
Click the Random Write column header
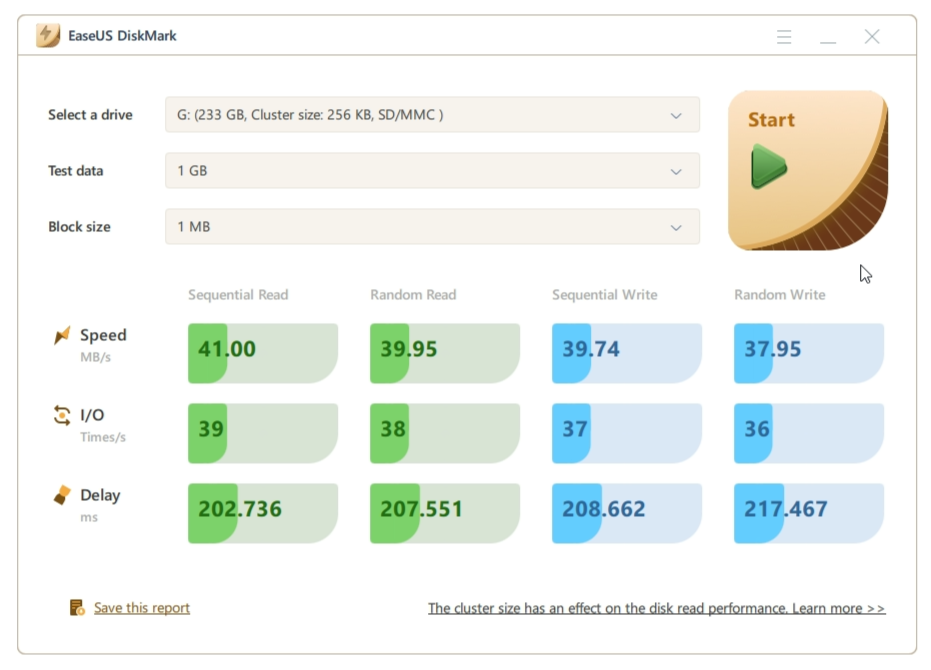[780, 295]
